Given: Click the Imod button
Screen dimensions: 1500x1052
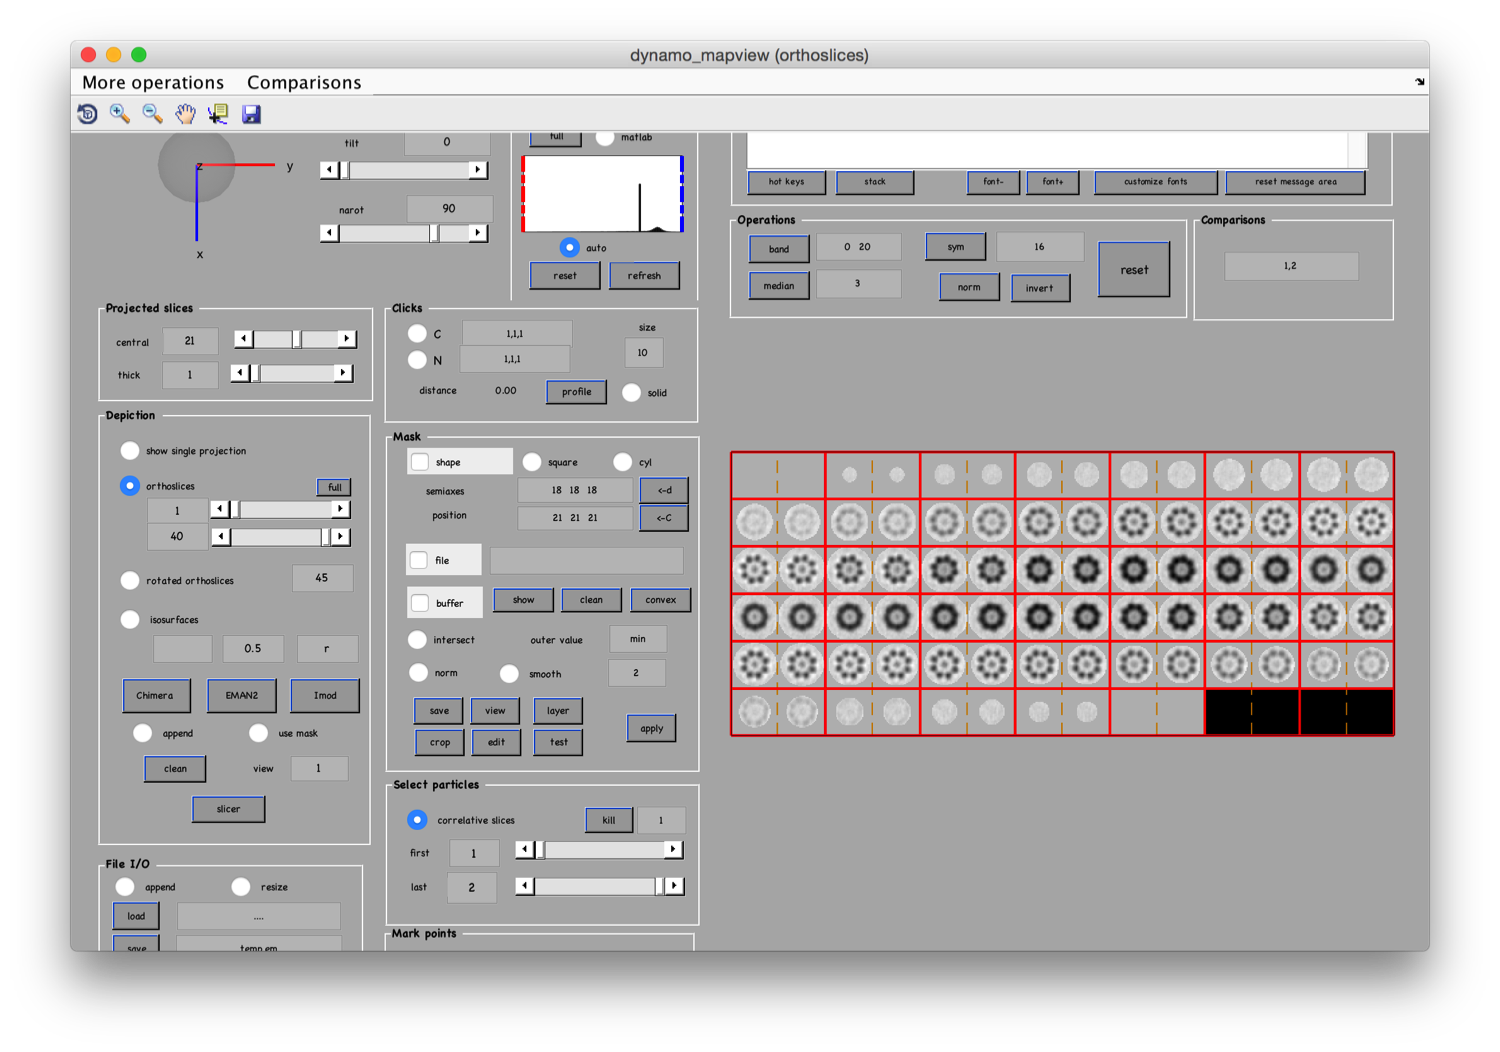Looking at the screenshot, I should (325, 696).
